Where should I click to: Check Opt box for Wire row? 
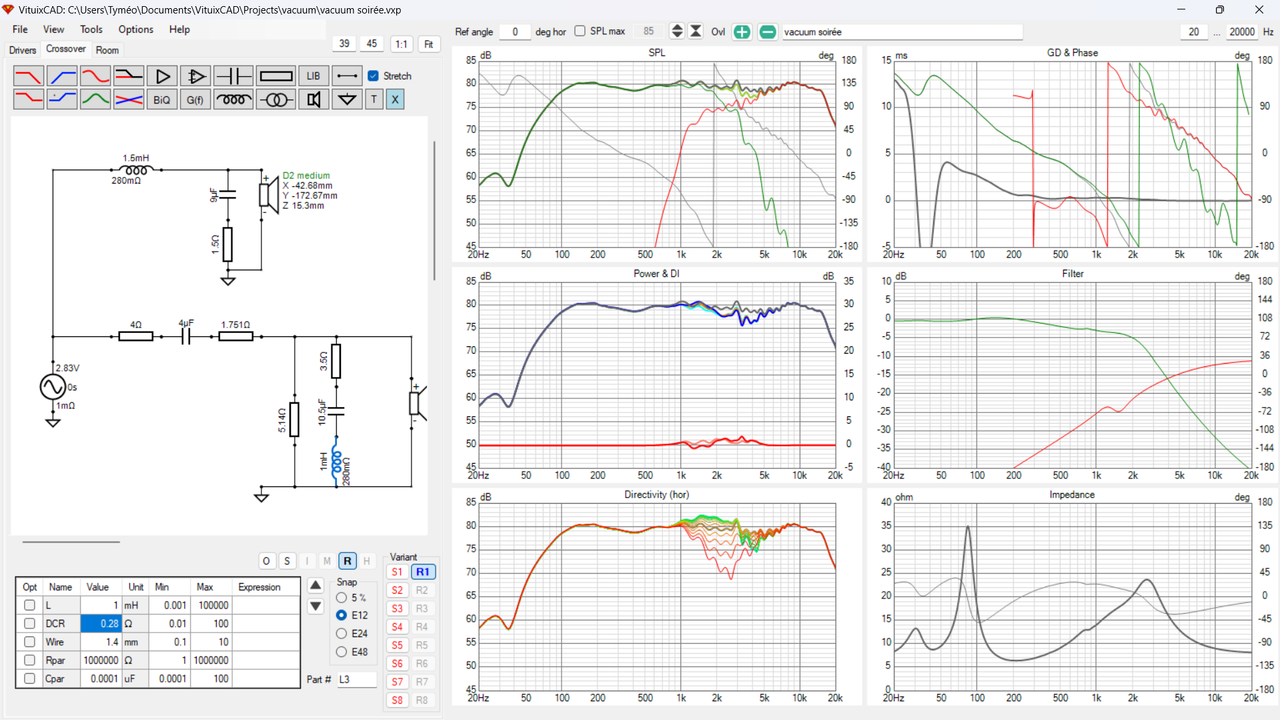[x=29, y=642]
